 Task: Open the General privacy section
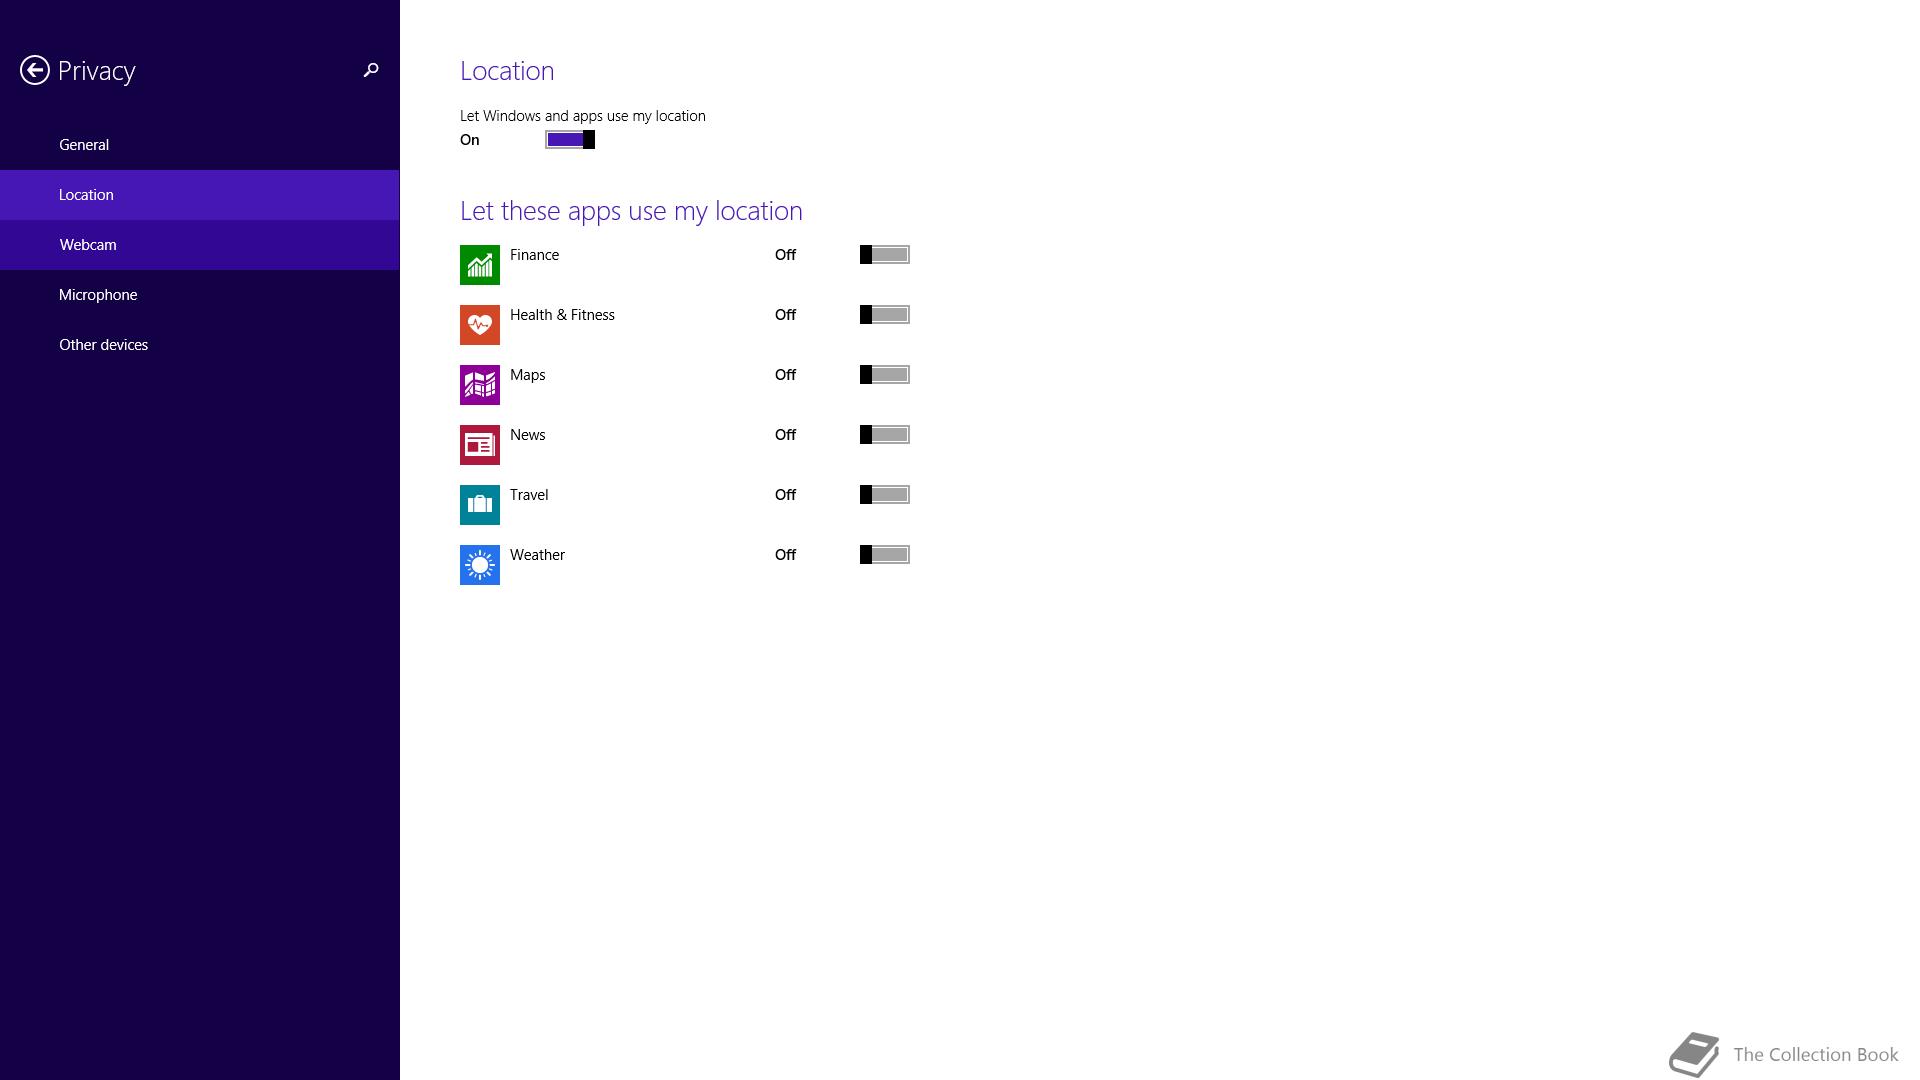coord(200,145)
